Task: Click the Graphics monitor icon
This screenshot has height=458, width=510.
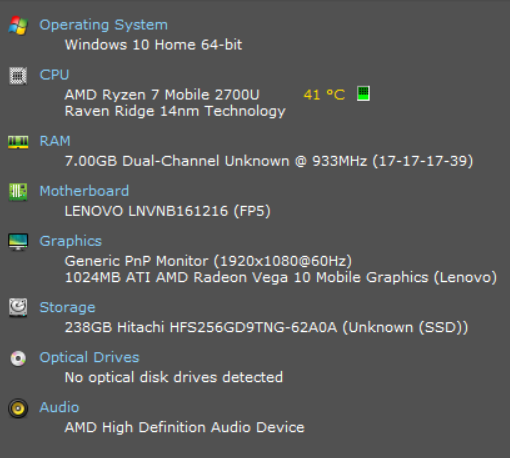Action: [18, 242]
